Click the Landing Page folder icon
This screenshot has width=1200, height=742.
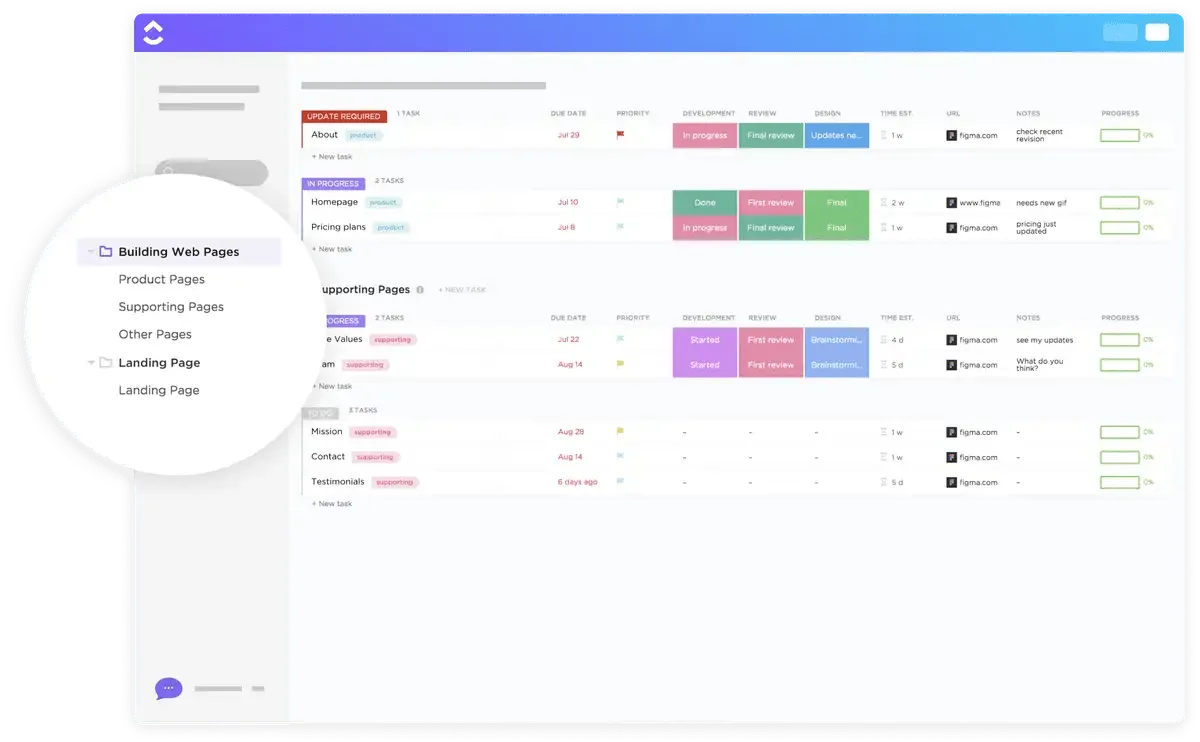[x=105, y=362]
